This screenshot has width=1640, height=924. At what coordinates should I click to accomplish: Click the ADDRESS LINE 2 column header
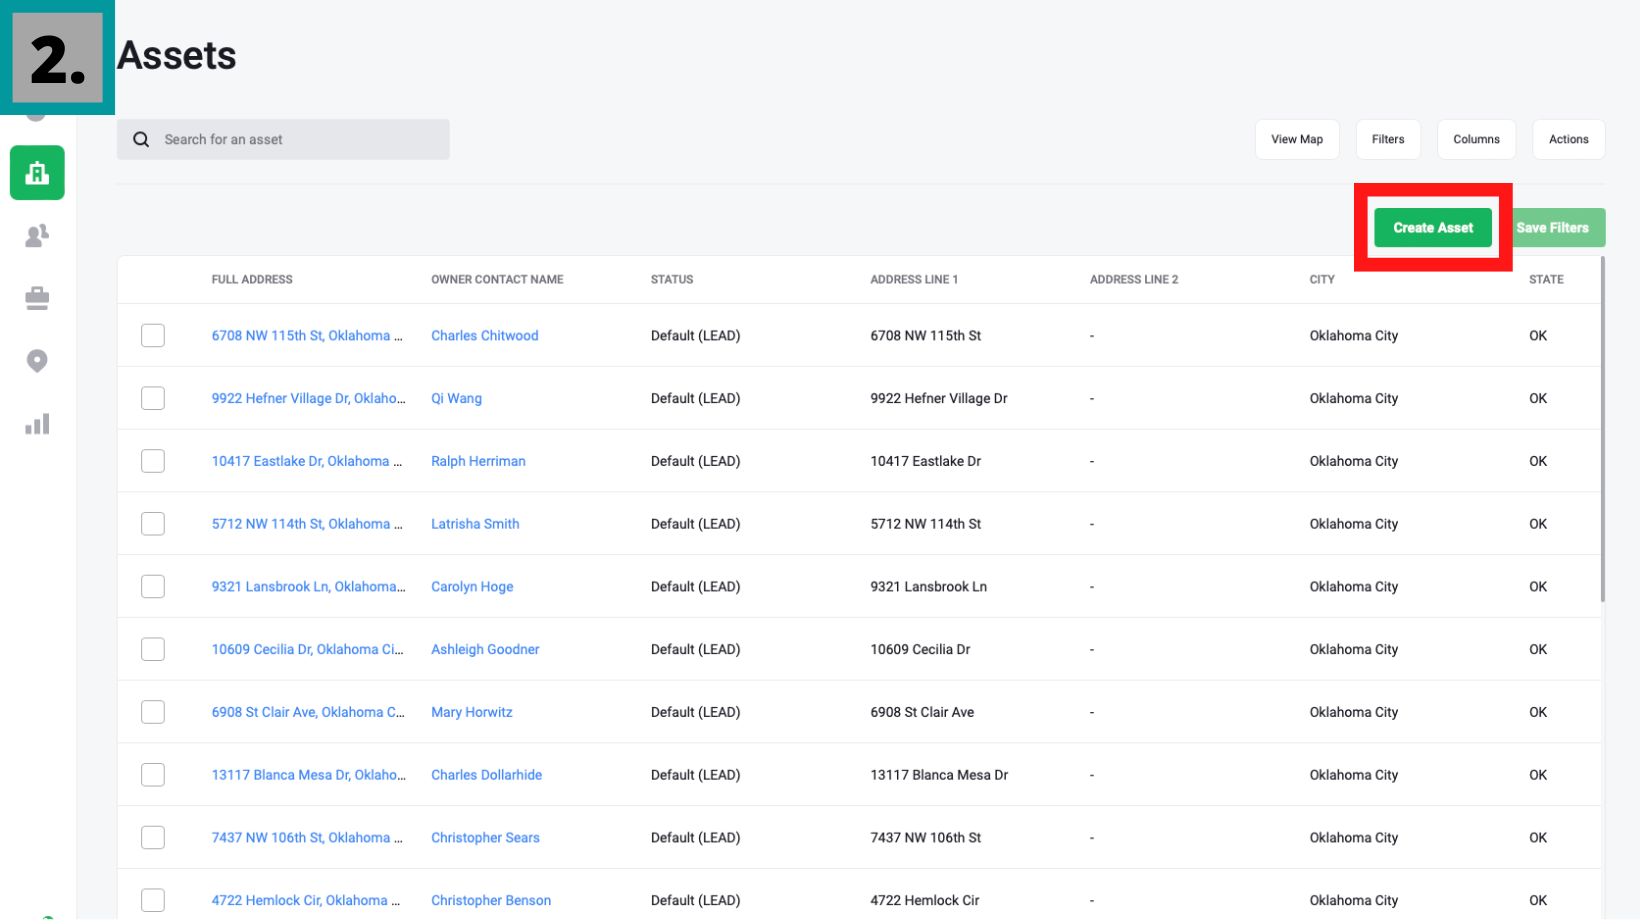tap(1134, 280)
